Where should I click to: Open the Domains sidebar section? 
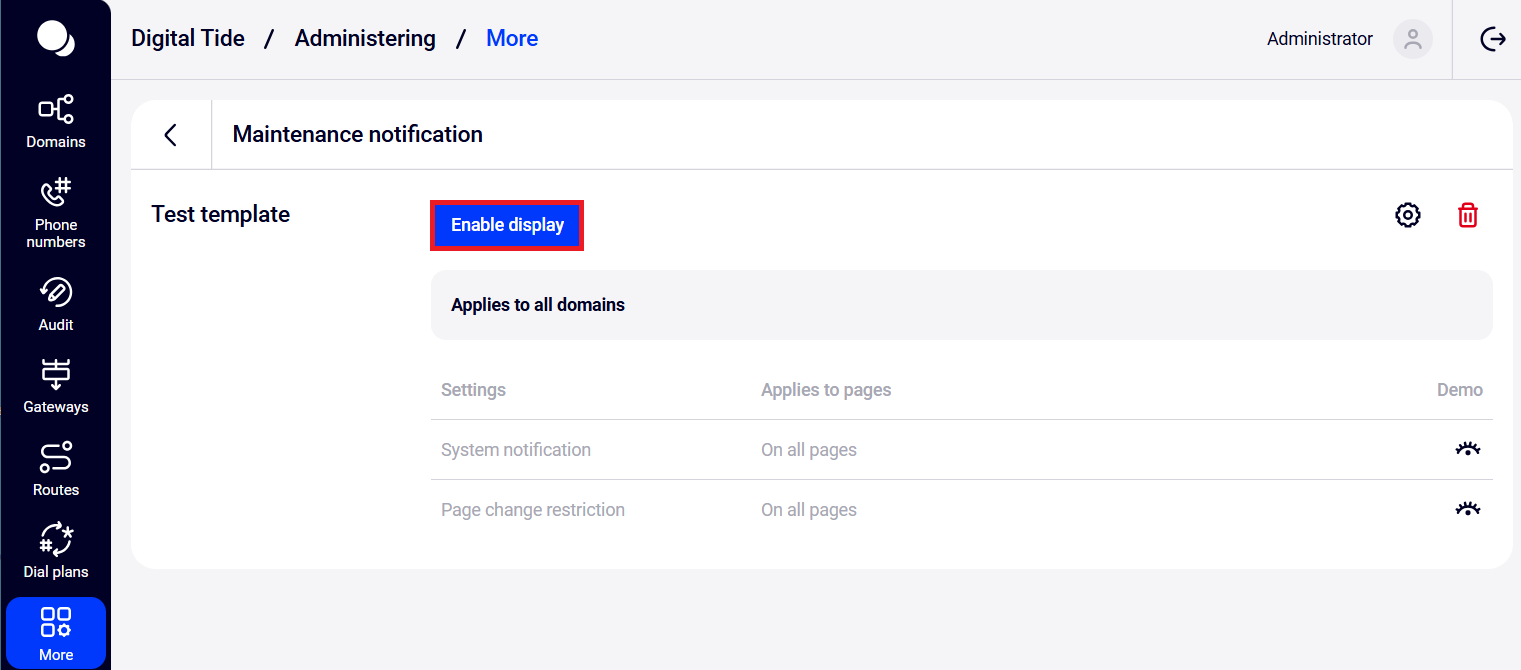(x=56, y=121)
